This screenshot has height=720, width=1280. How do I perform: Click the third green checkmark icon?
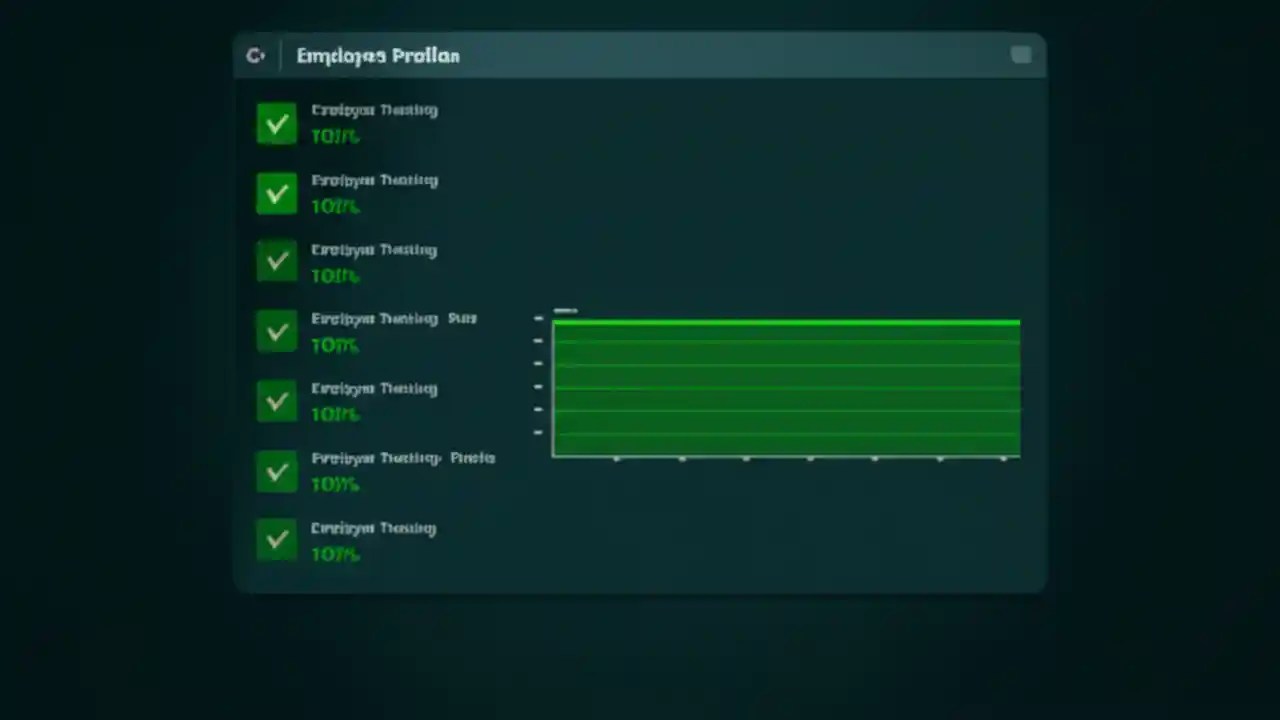pos(277,262)
